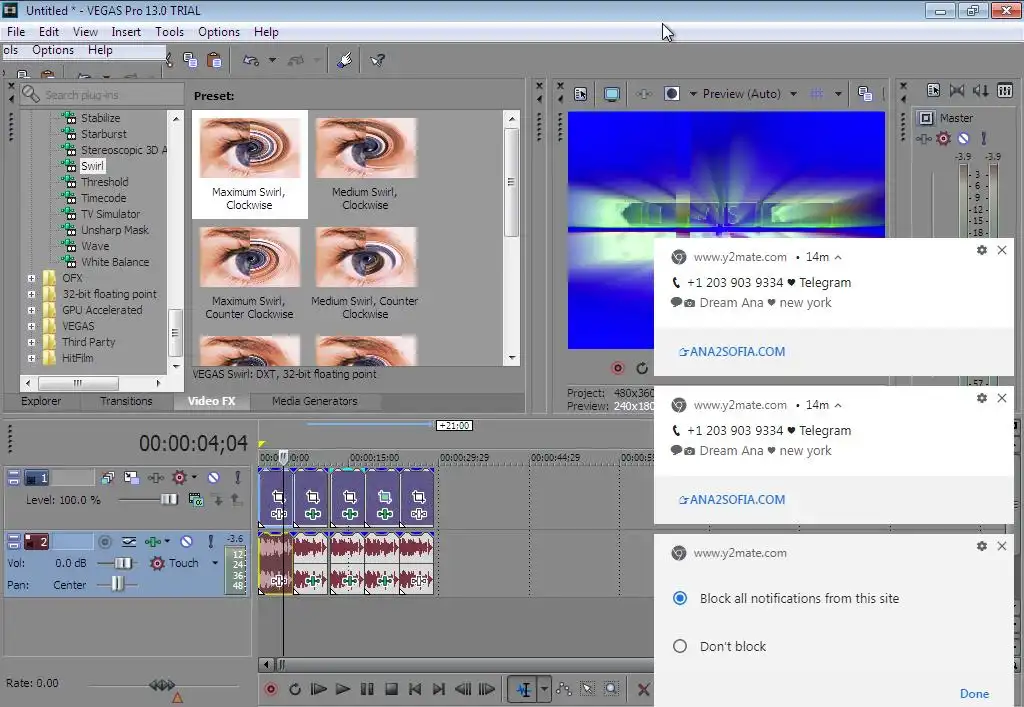Viewport: 1024px width, 707px height.
Task: Click the Record button in transport bar
Action: [270, 689]
